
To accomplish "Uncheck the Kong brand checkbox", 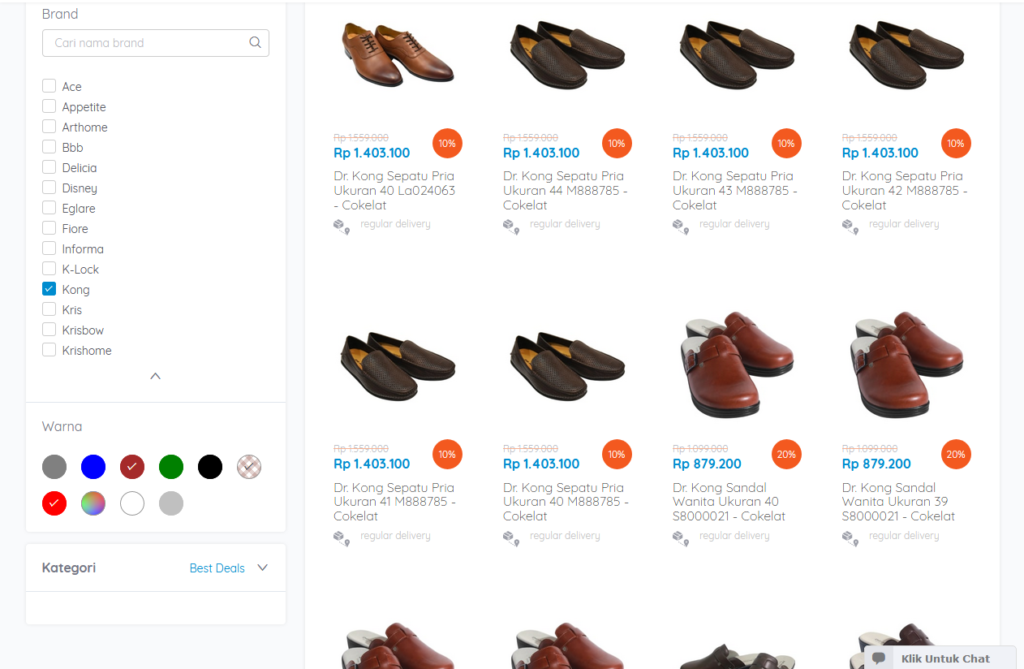I will pos(49,289).
